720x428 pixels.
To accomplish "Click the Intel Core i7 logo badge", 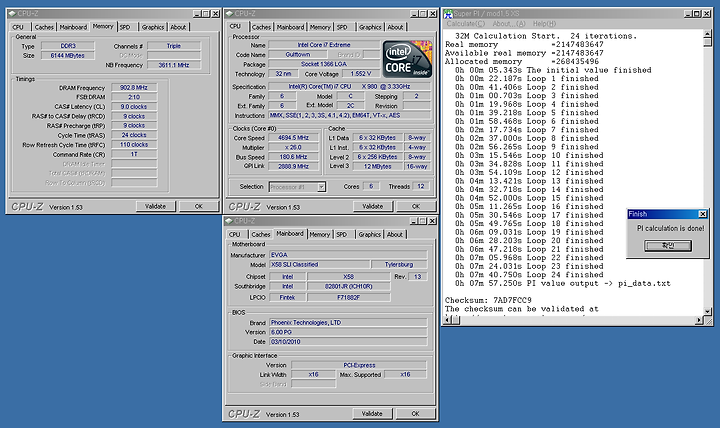I will point(407,59).
